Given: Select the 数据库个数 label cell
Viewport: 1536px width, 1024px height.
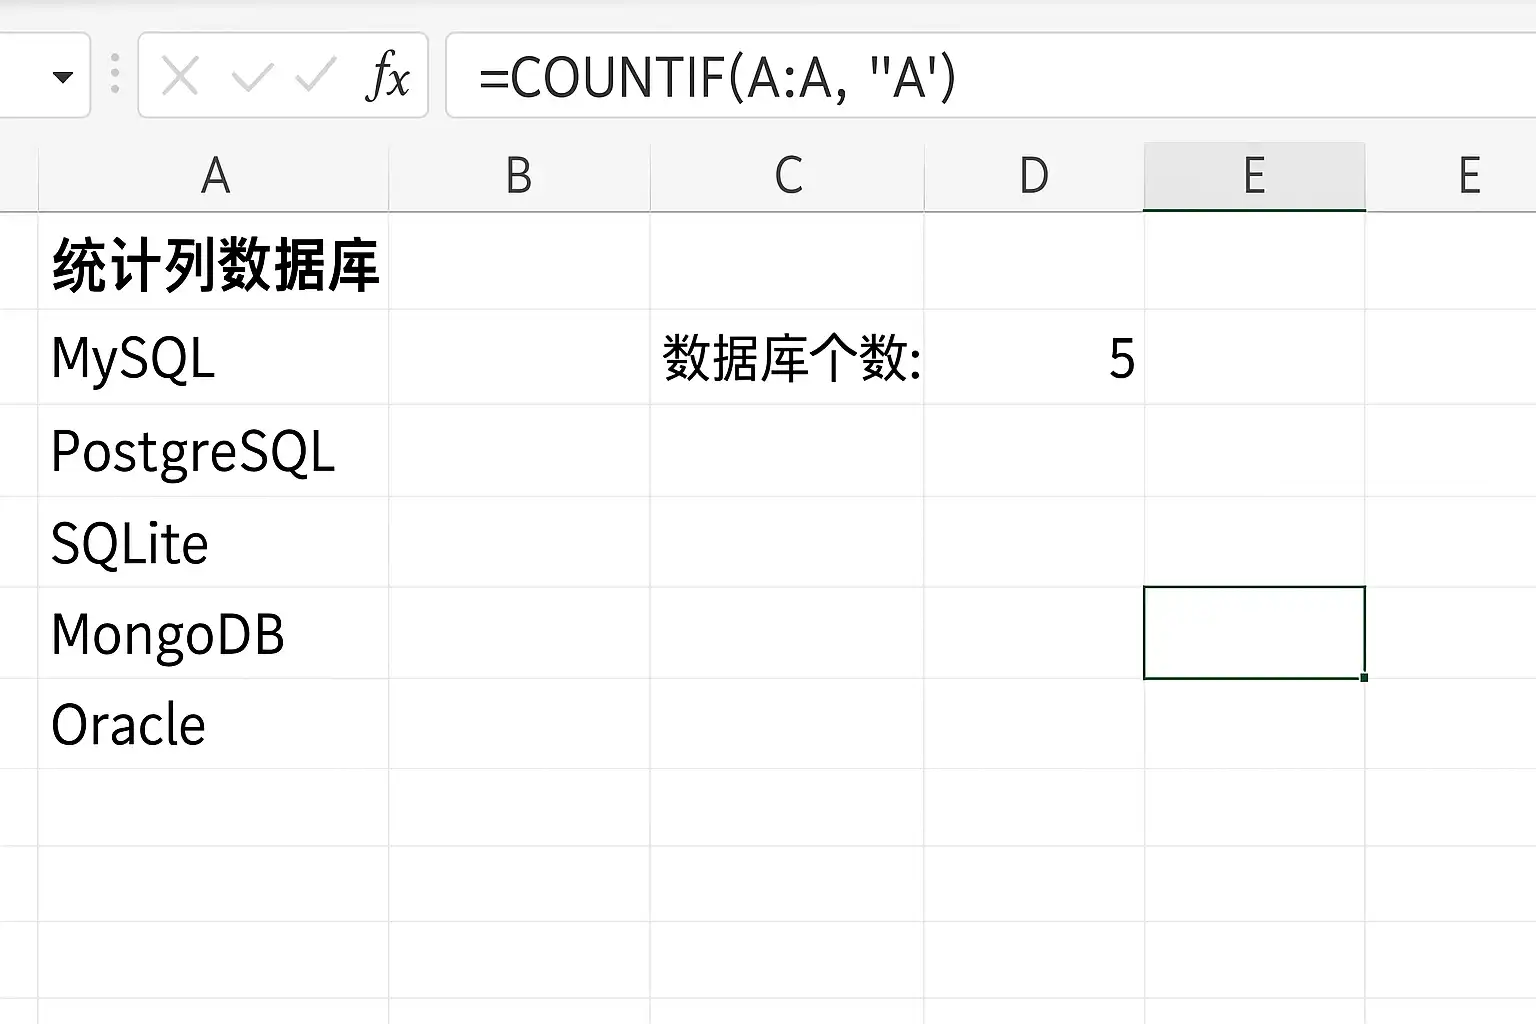Looking at the screenshot, I should pyautogui.click(x=787, y=357).
